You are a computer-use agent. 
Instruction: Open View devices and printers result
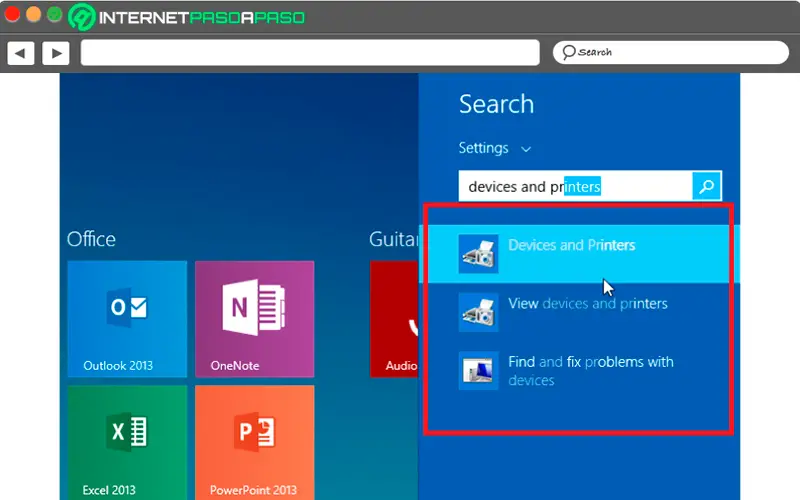[579, 312]
